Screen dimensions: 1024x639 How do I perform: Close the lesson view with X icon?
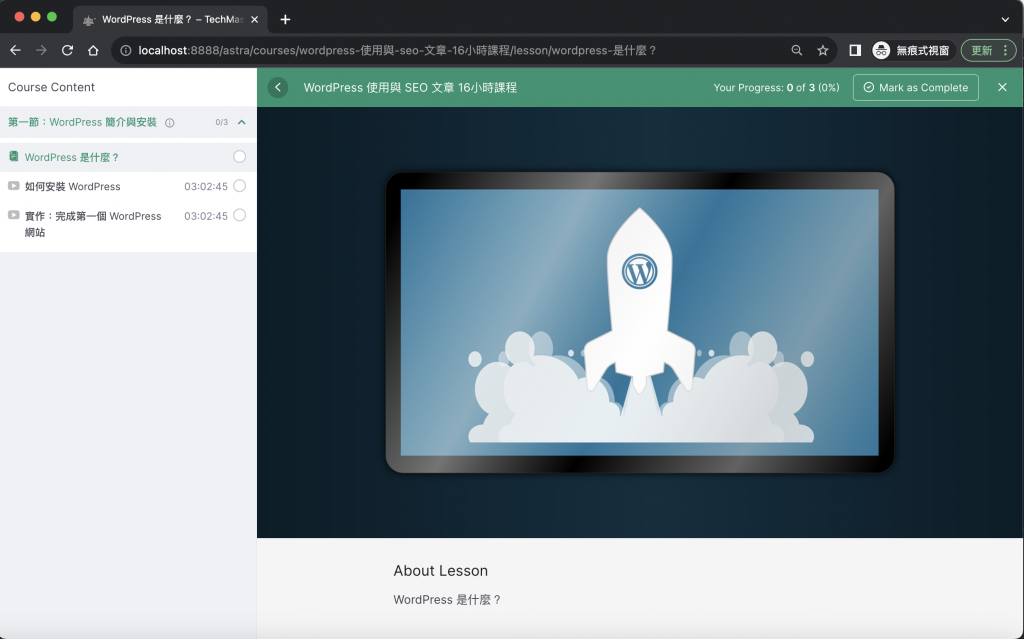click(1002, 88)
